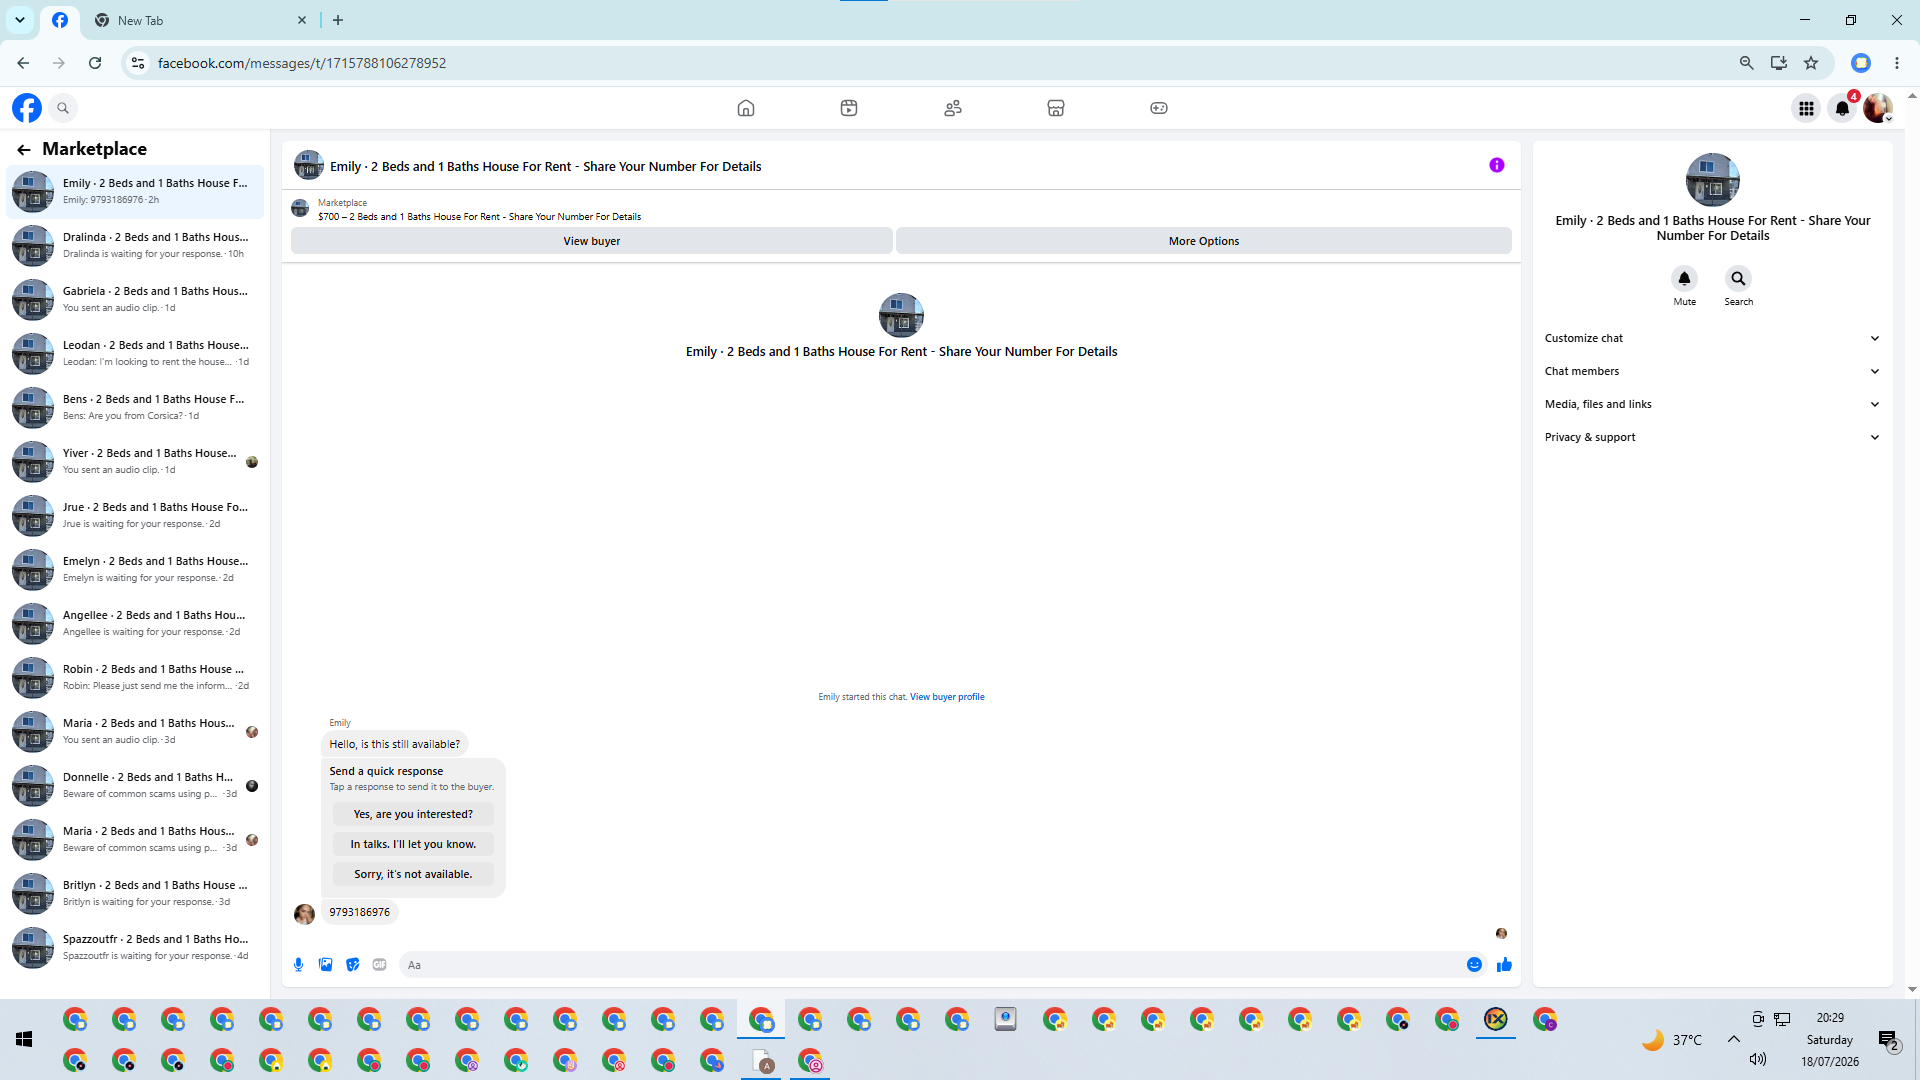Open the Donnelle conversation
1920x1080 pixels.
click(x=135, y=785)
